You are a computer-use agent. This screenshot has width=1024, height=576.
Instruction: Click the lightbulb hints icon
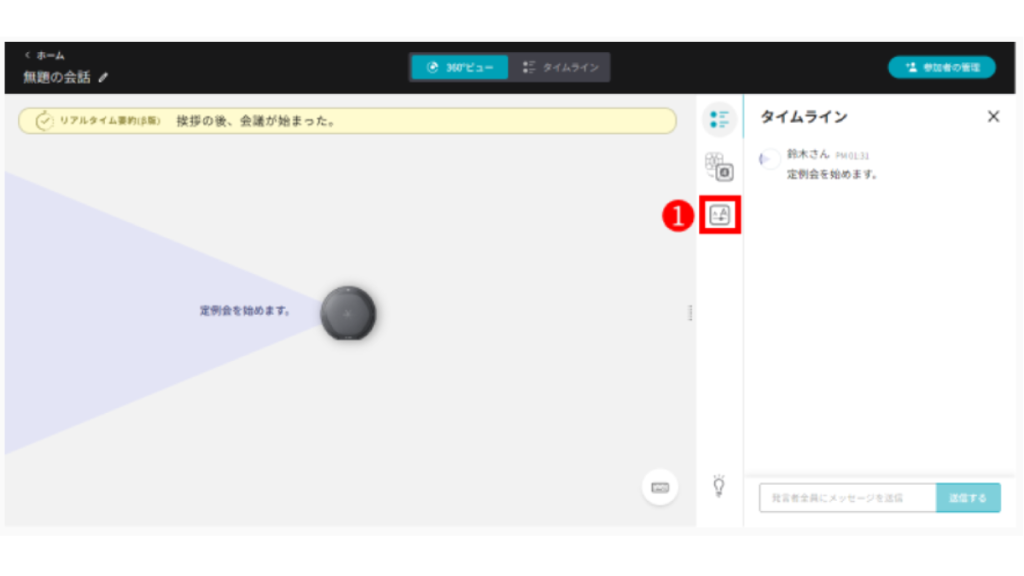[718, 486]
